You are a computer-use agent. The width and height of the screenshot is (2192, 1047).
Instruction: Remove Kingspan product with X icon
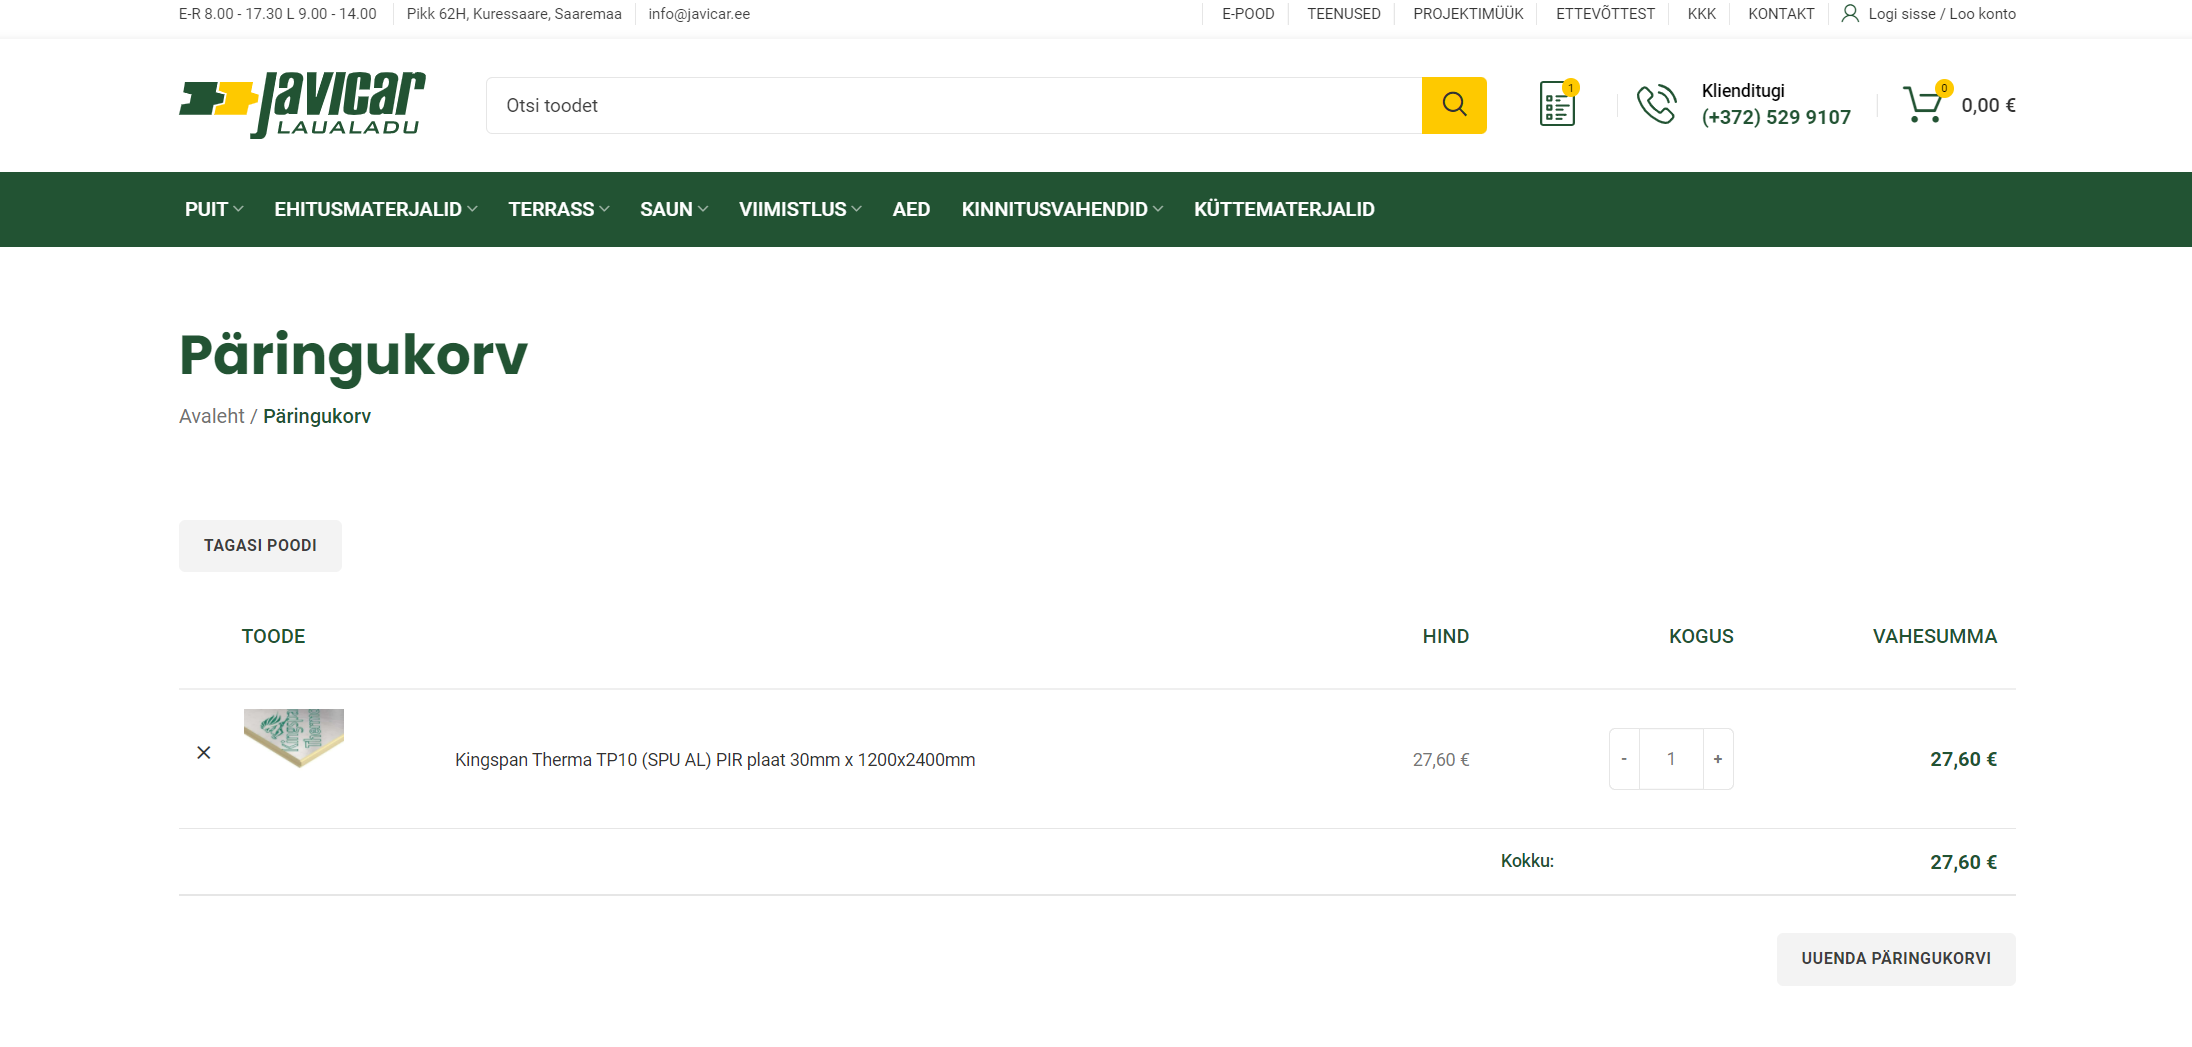(204, 752)
